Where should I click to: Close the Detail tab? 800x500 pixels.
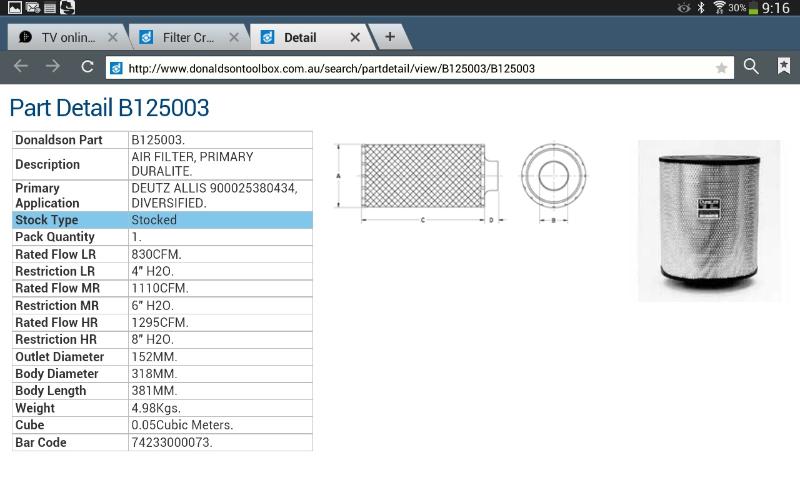(355, 37)
